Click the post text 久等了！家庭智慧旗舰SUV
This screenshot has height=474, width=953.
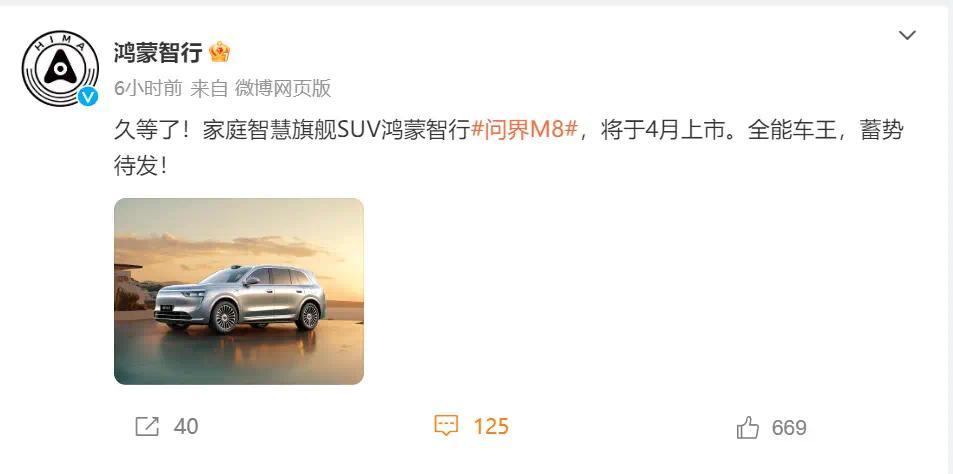click(247, 131)
